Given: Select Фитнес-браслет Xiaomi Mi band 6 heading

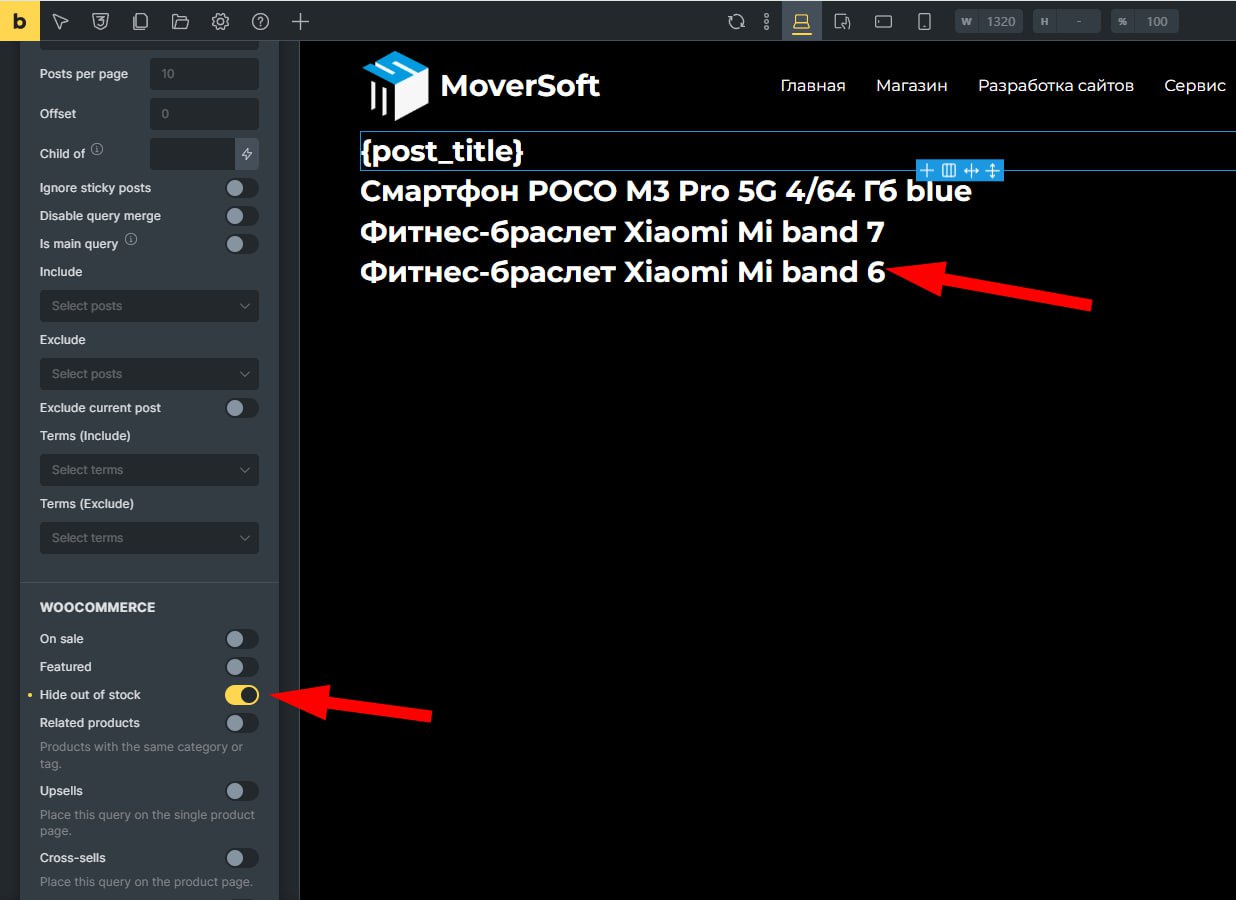Looking at the screenshot, I should 622,272.
